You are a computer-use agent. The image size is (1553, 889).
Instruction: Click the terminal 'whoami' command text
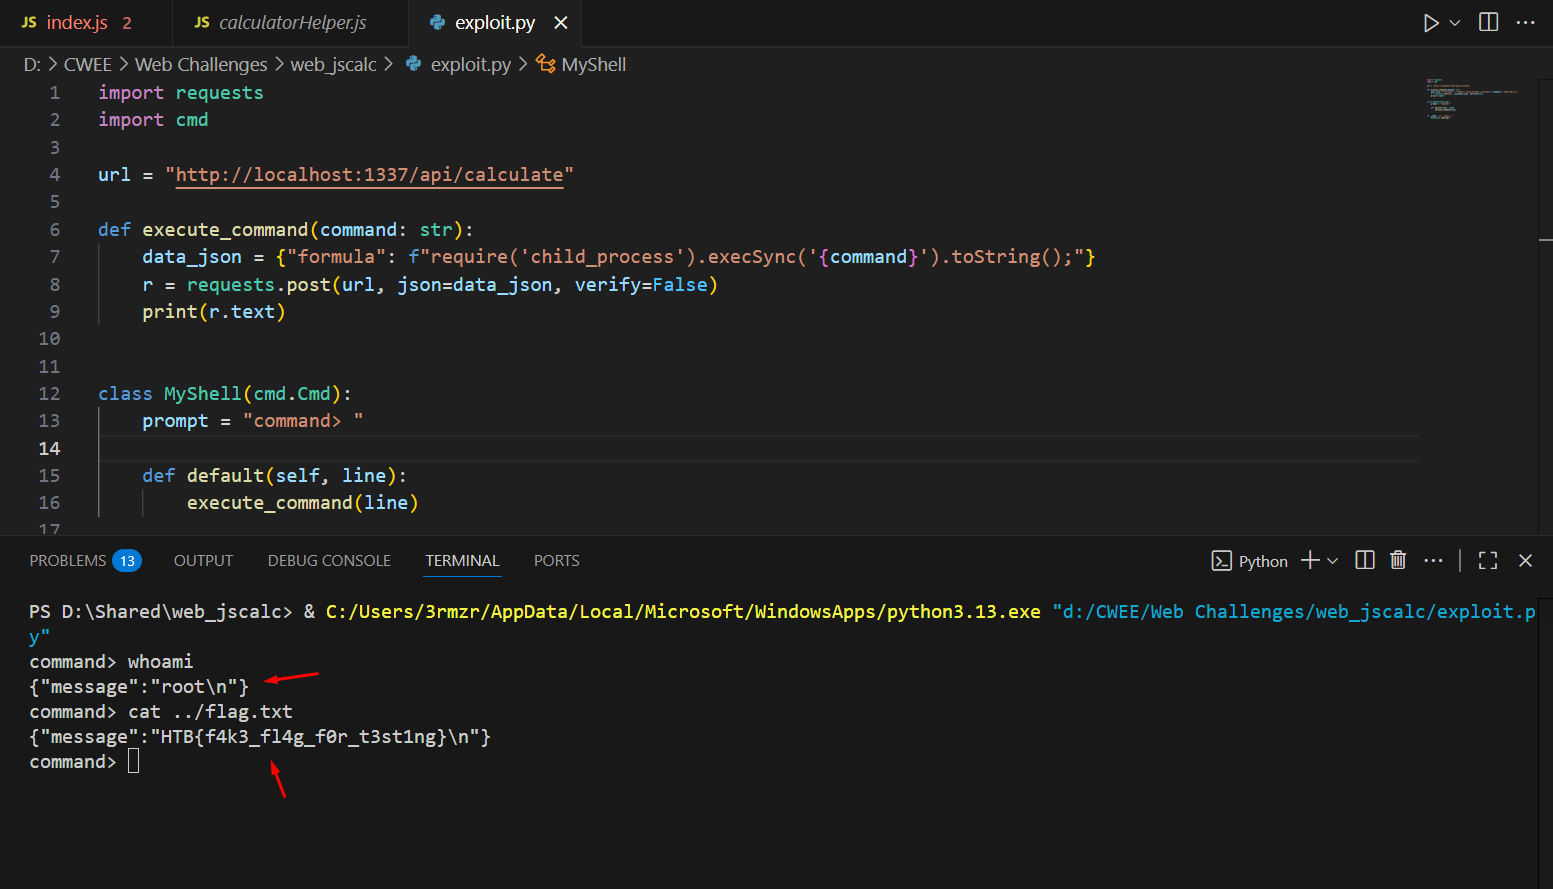(160, 662)
